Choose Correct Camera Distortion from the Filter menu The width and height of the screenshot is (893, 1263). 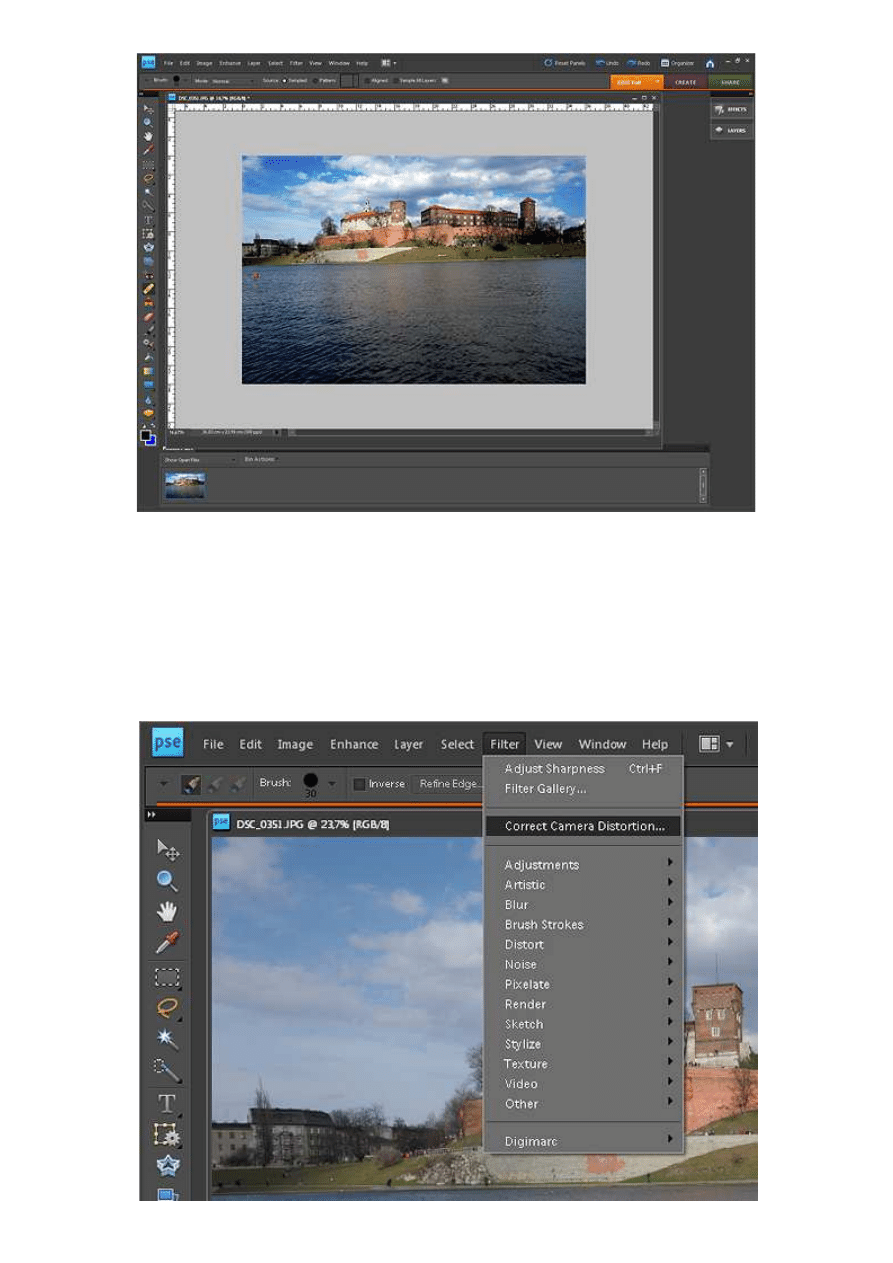tap(584, 826)
